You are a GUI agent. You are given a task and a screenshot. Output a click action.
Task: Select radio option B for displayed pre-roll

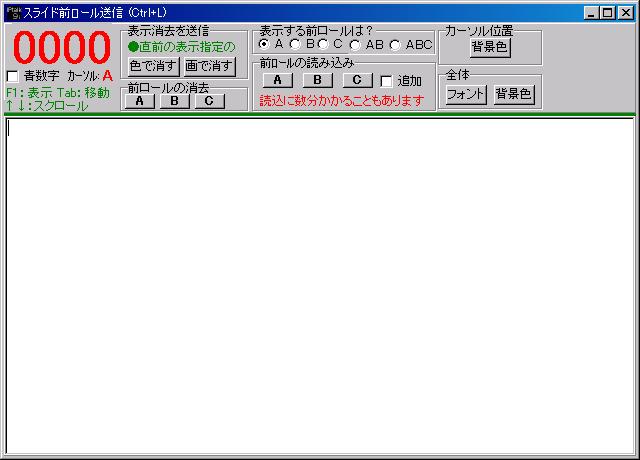295,44
